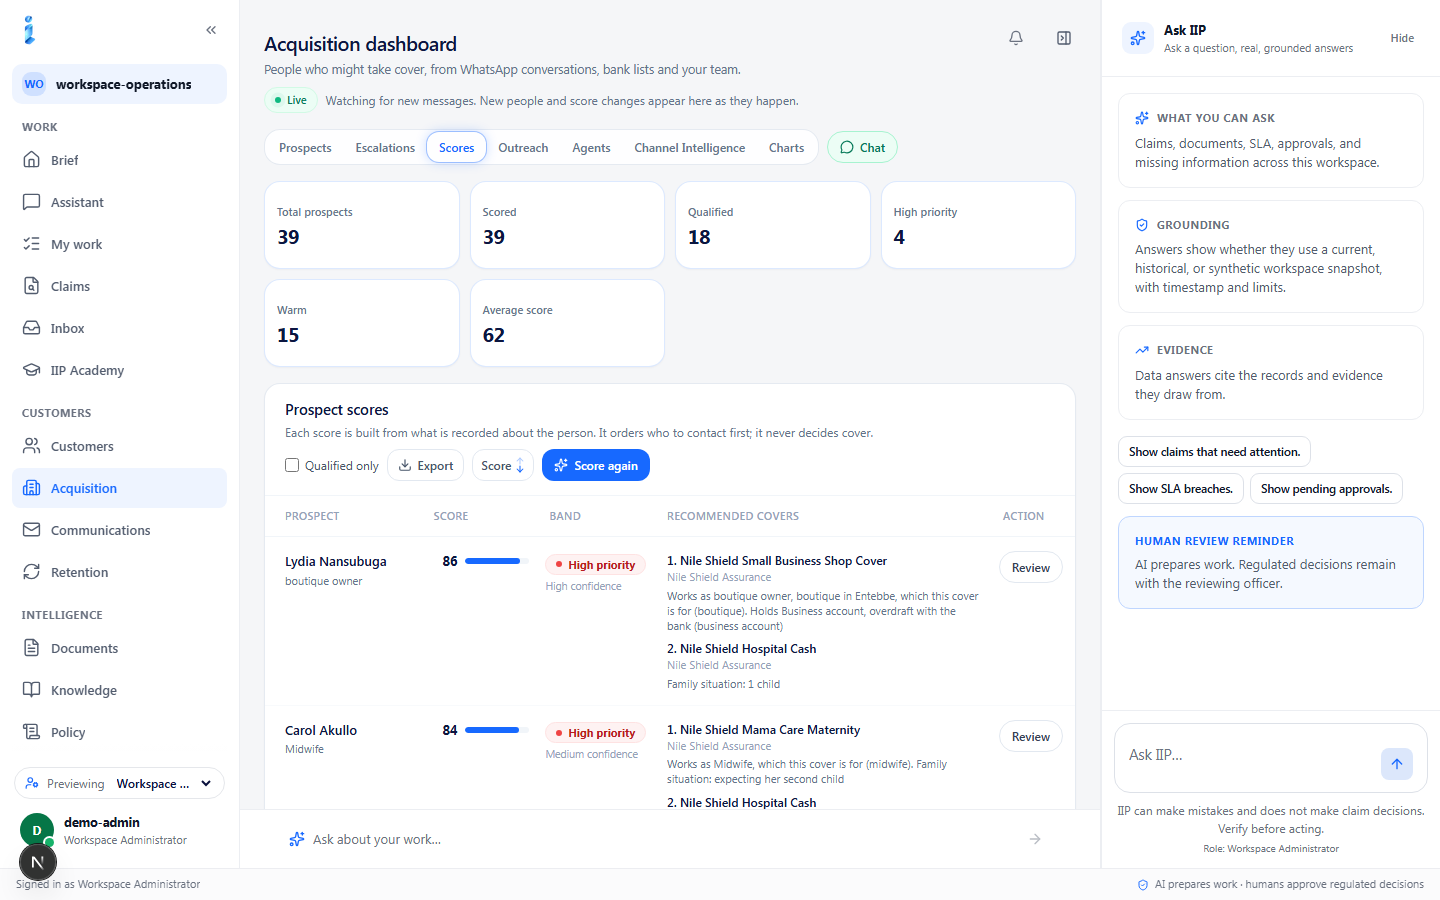Image resolution: width=1440 pixels, height=900 pixels.
Task: Click Show pending approvals suggestion
Action: coord(1326,488)
